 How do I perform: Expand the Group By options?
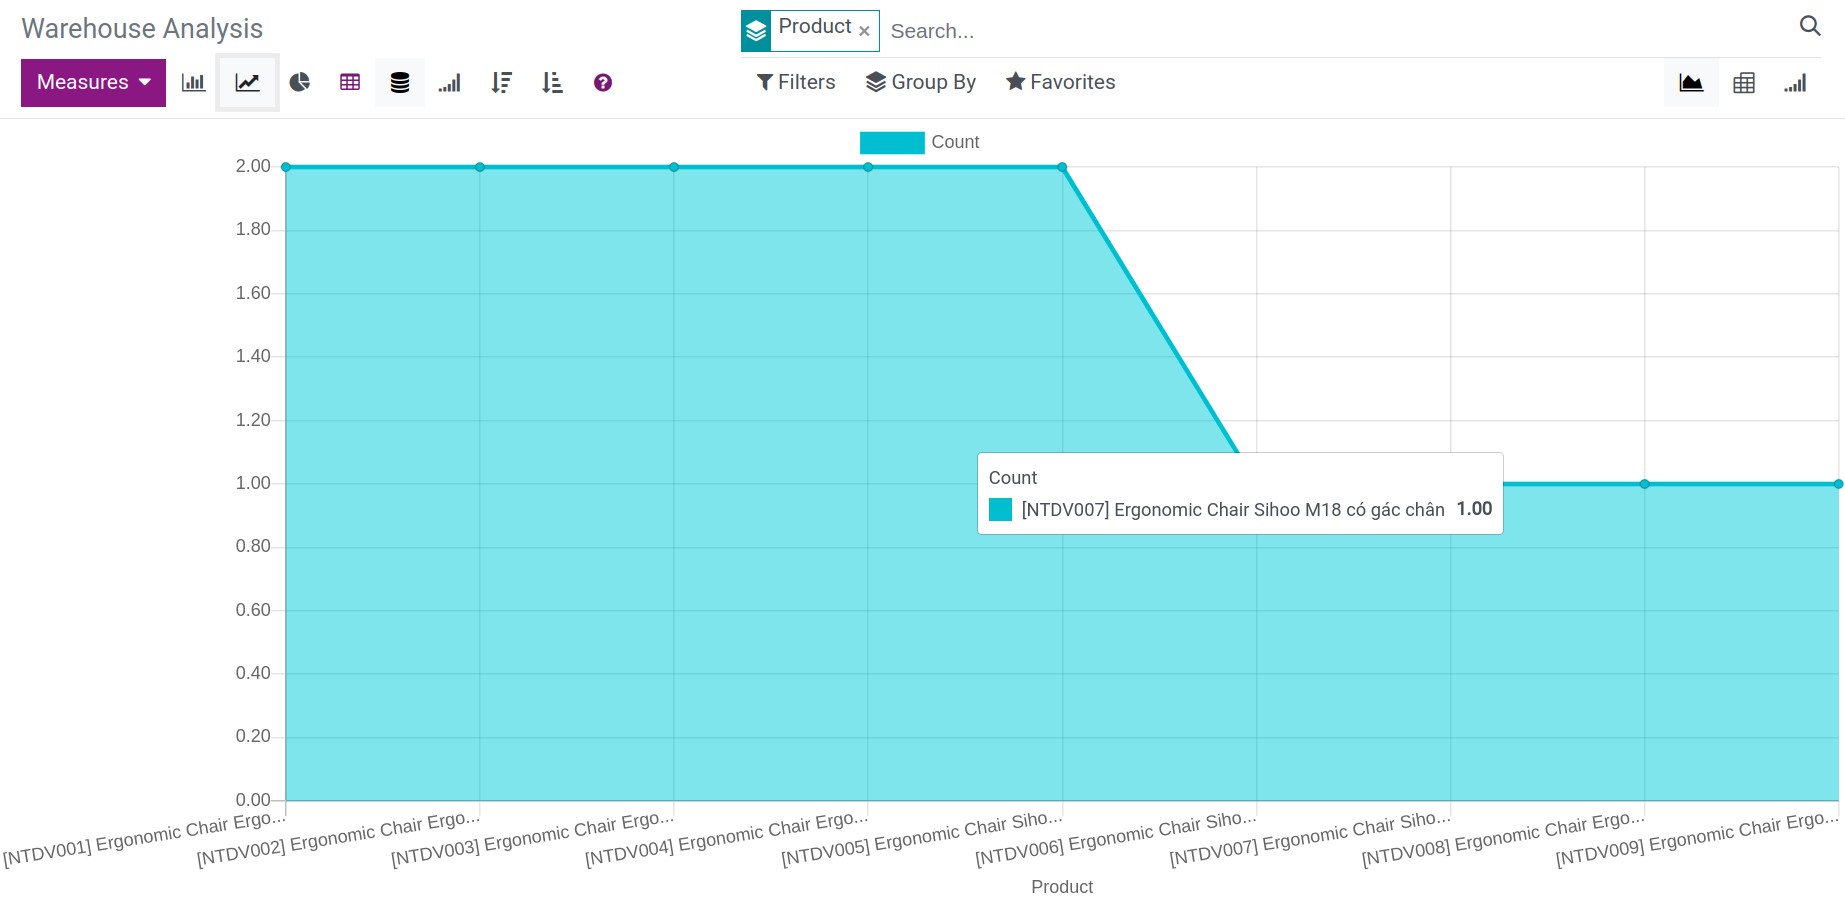click(x=921, y=82)
